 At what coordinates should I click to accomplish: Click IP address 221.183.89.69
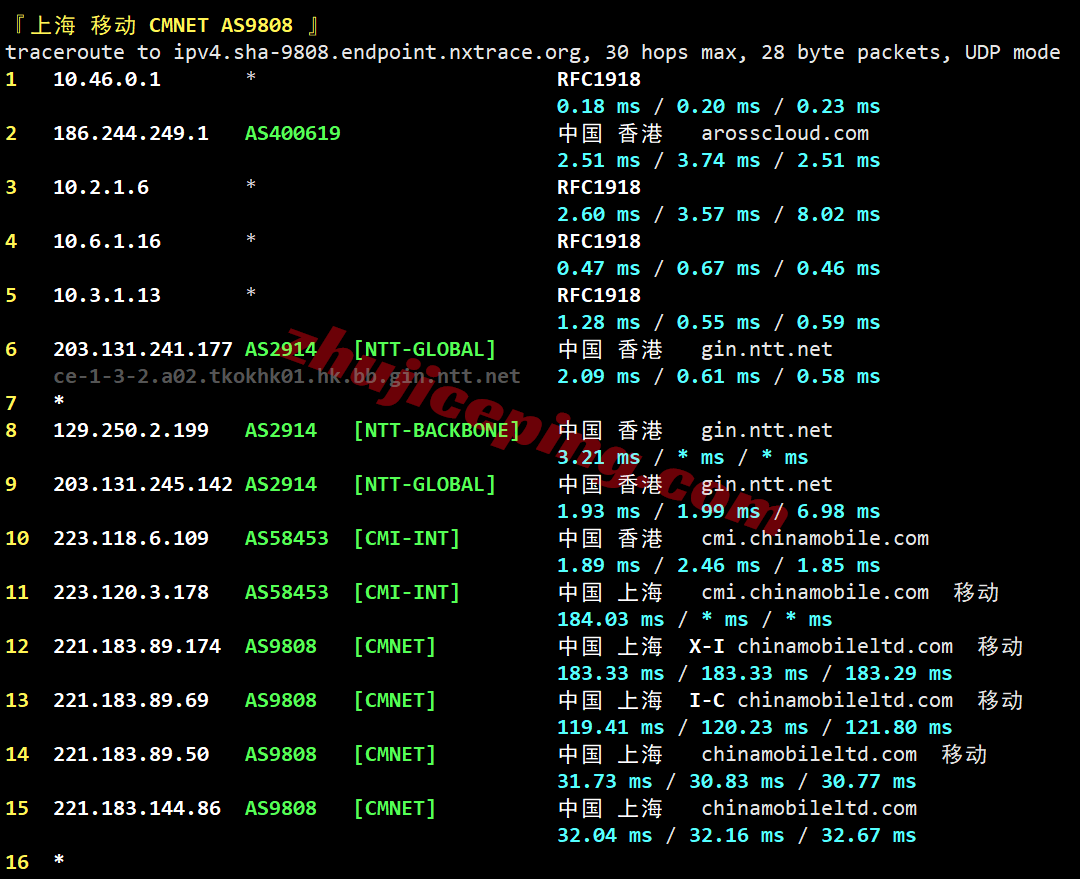(x=131, y=700)
